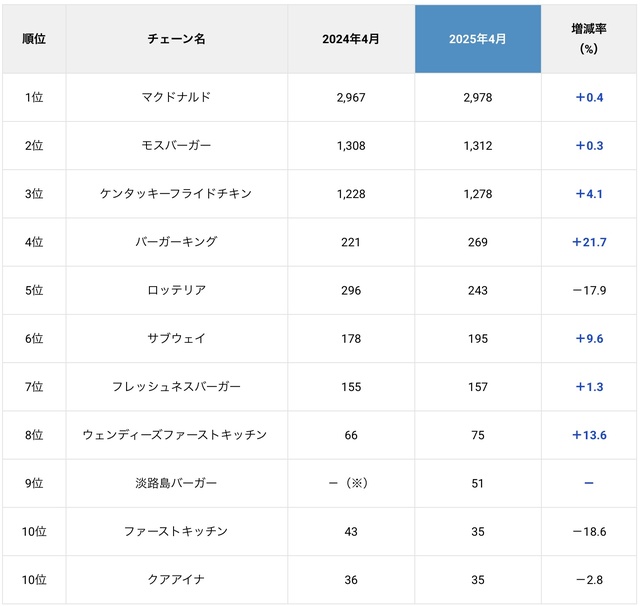Select the value 36 for クアアイナ
640x606 pixels.
point(351,580)
